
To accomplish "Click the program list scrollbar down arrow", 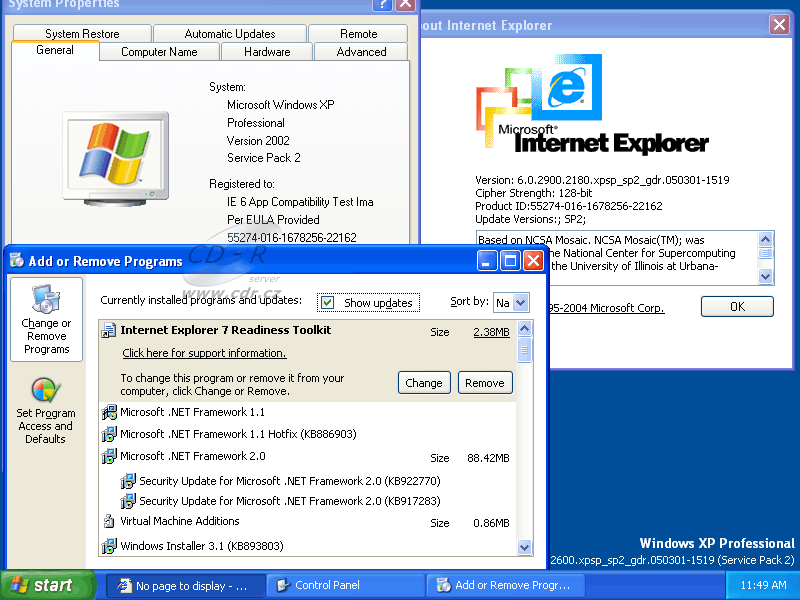I will click(x=524, y=547).
